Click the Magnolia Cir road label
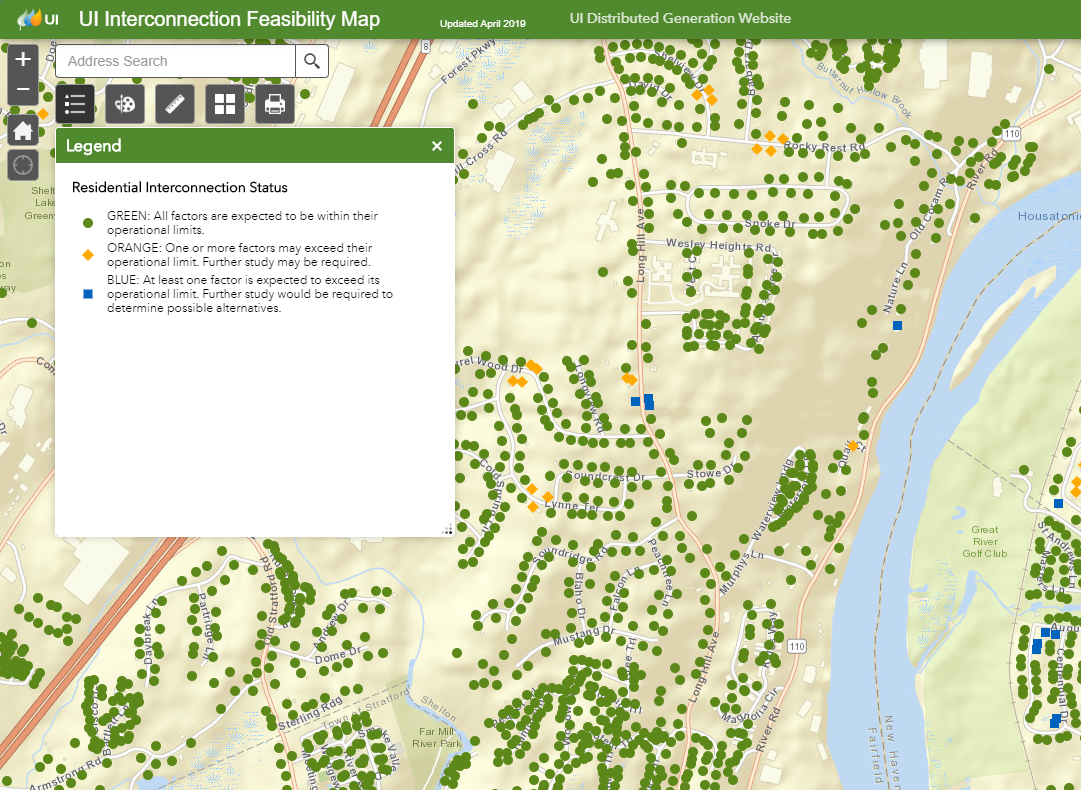This screenshot has width=1081, height=790. click(x=749, y=705)
